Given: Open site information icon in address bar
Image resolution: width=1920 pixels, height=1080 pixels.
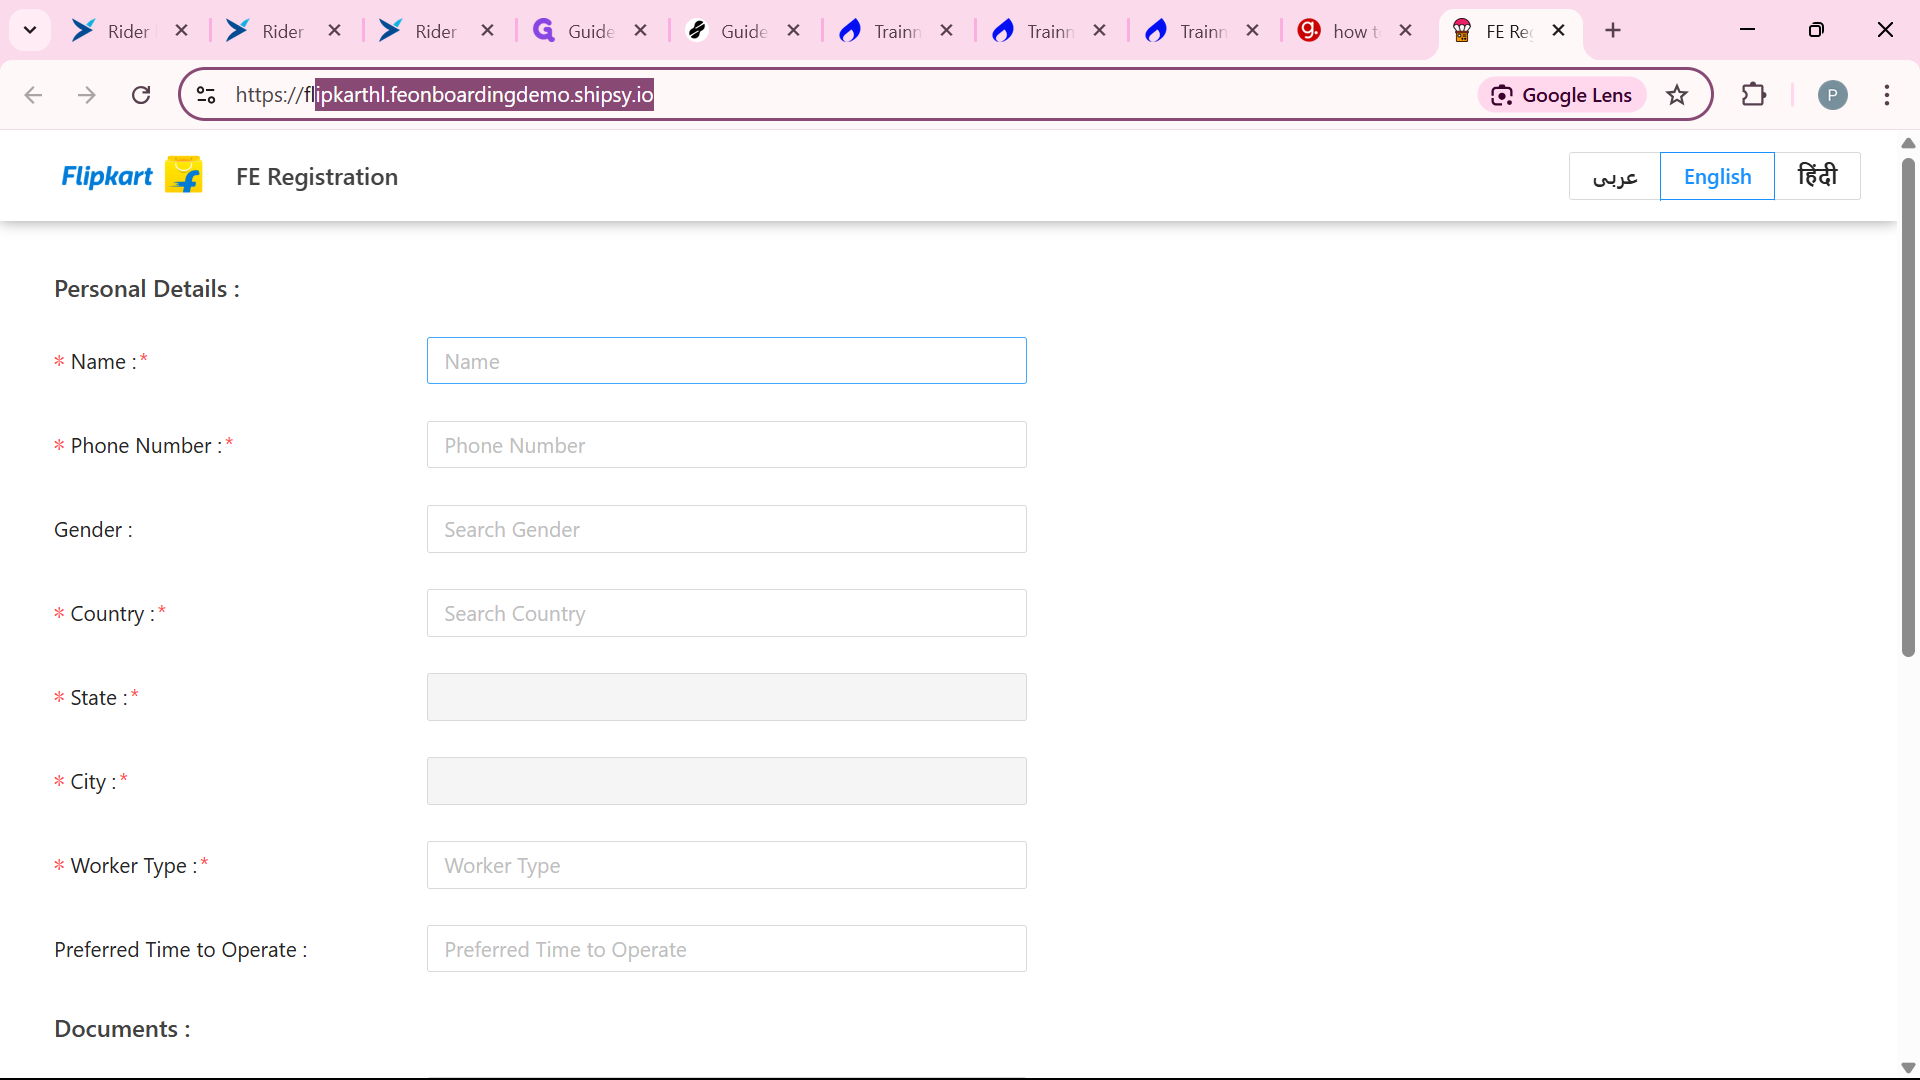Looking at the screenshot, I should pyautogui.click(x=206, y=95).
